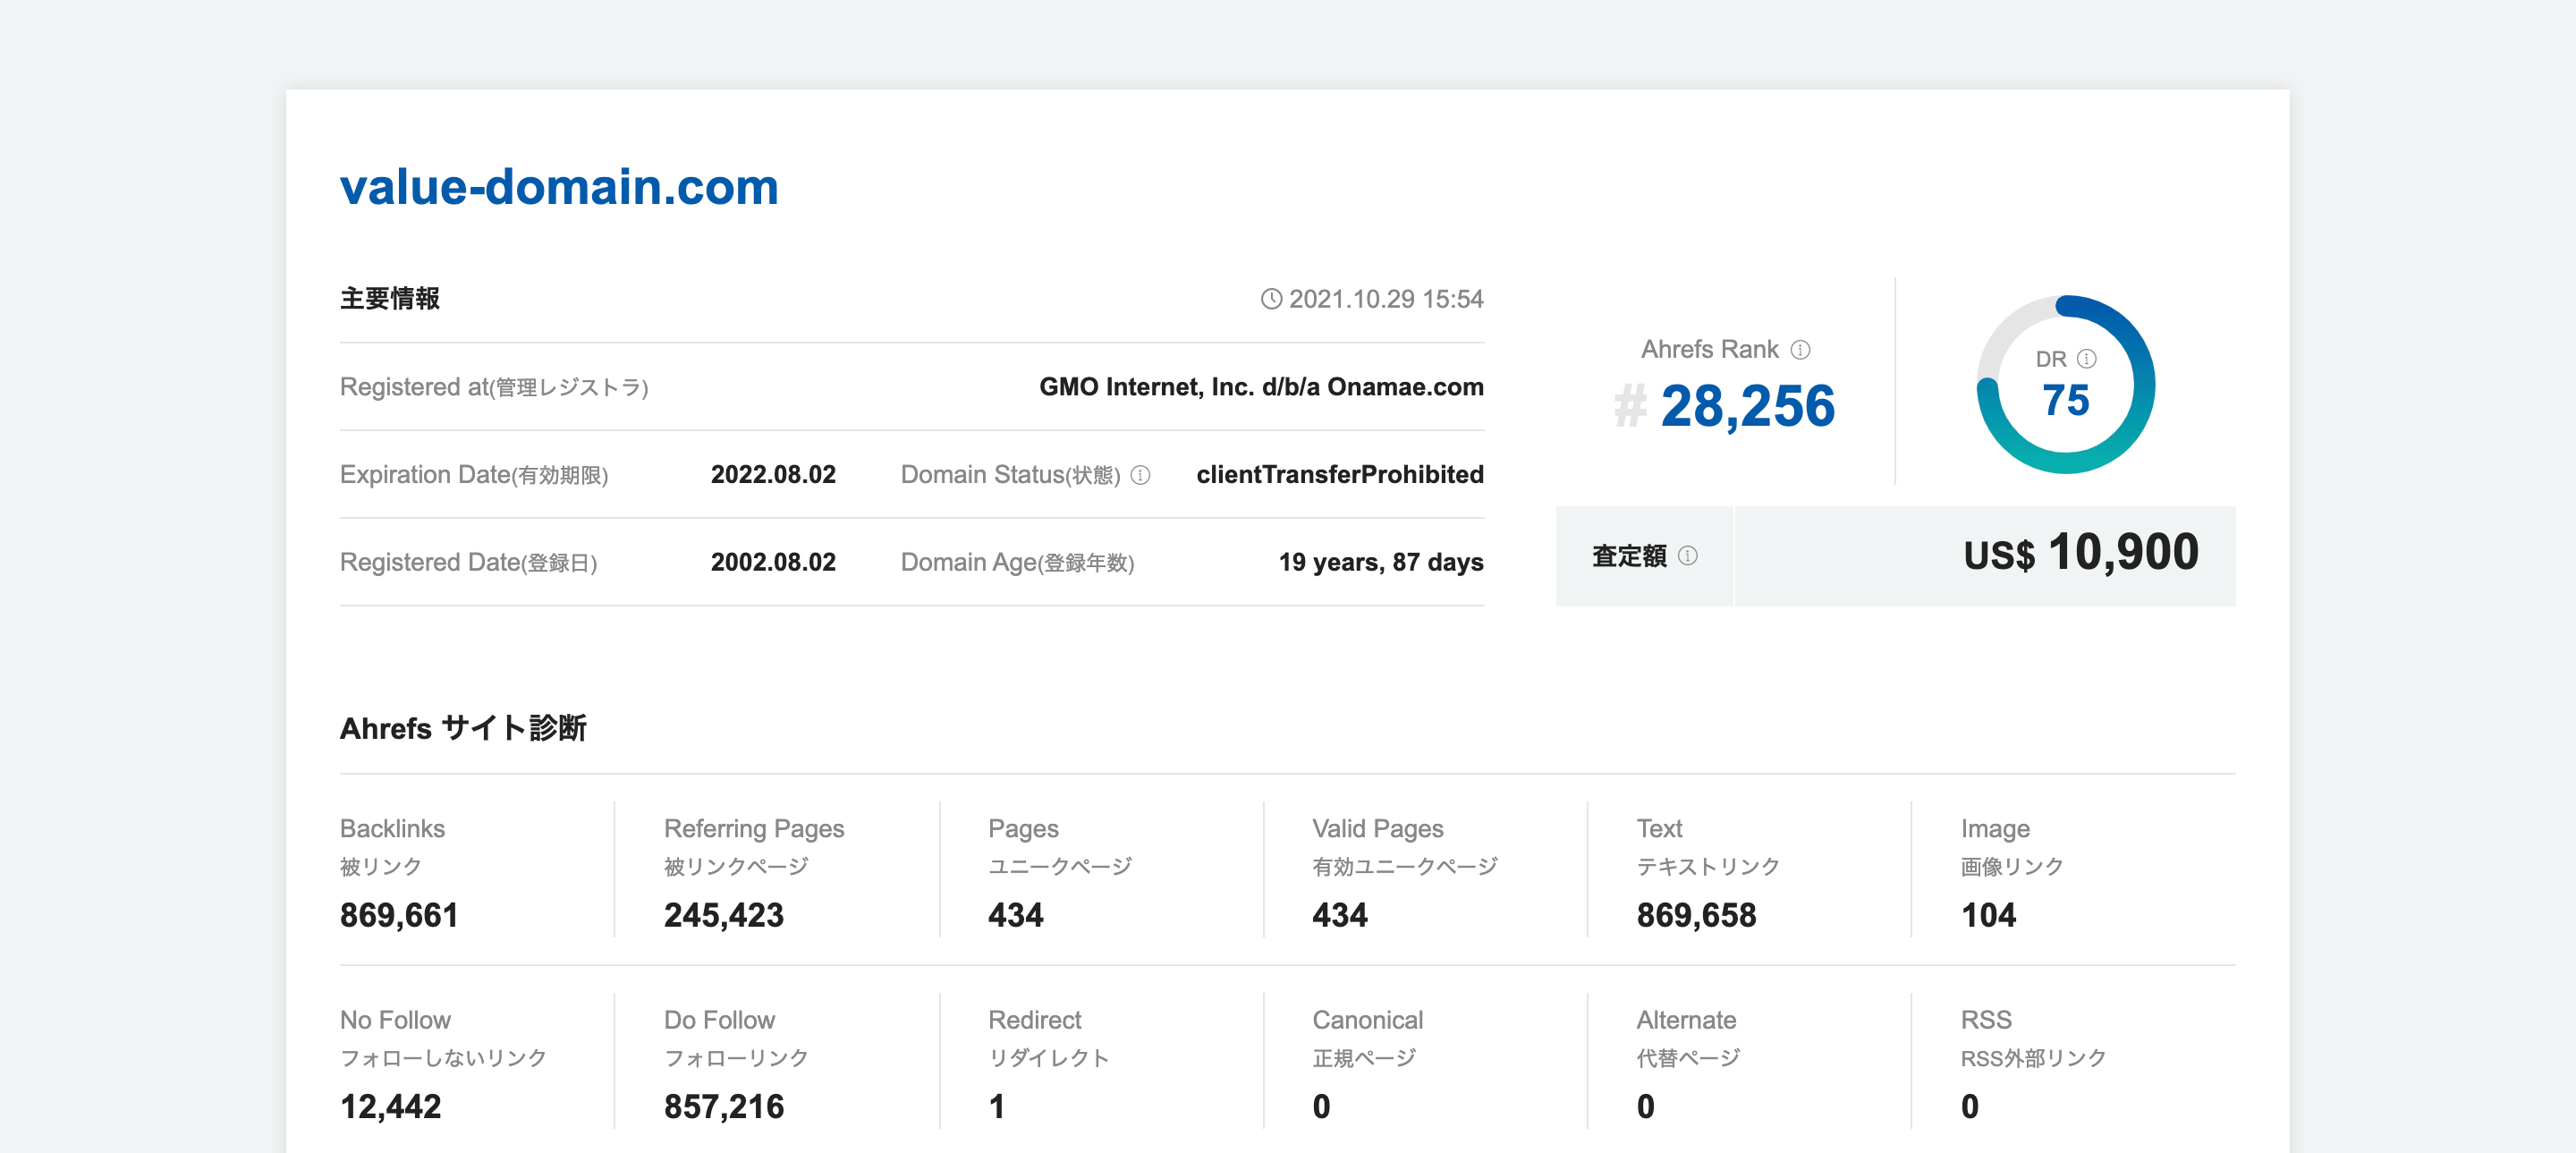2576x1153 pixels.
Task: Click the DR 75 circular gauge
Action: point(2065,385)
